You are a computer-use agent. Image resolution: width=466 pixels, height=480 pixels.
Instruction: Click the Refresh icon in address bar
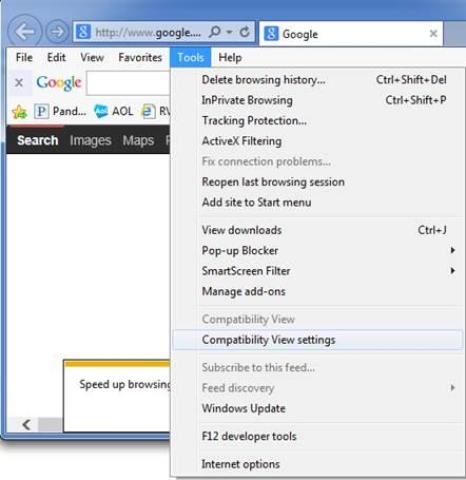245,32
